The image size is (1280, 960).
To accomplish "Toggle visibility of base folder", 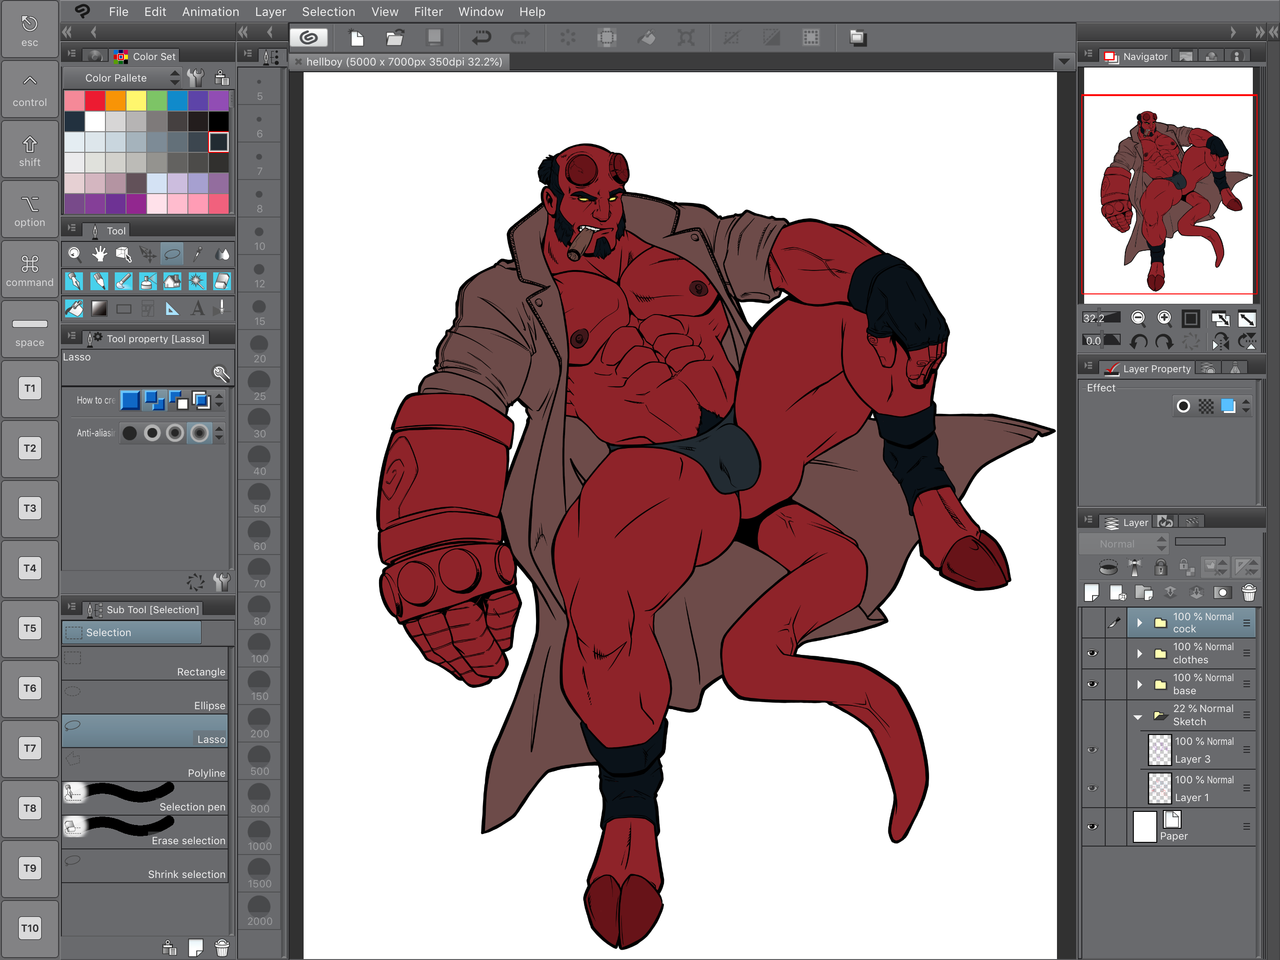I will tap(1092, 684).
